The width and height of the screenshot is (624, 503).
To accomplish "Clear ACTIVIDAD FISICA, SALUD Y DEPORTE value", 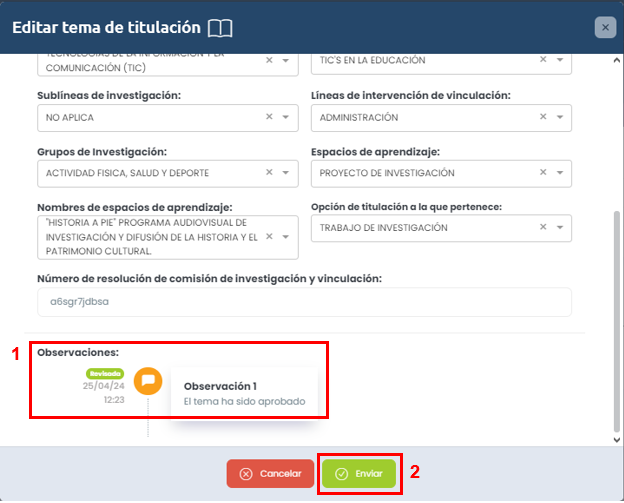I will click(x=269, y=173).
